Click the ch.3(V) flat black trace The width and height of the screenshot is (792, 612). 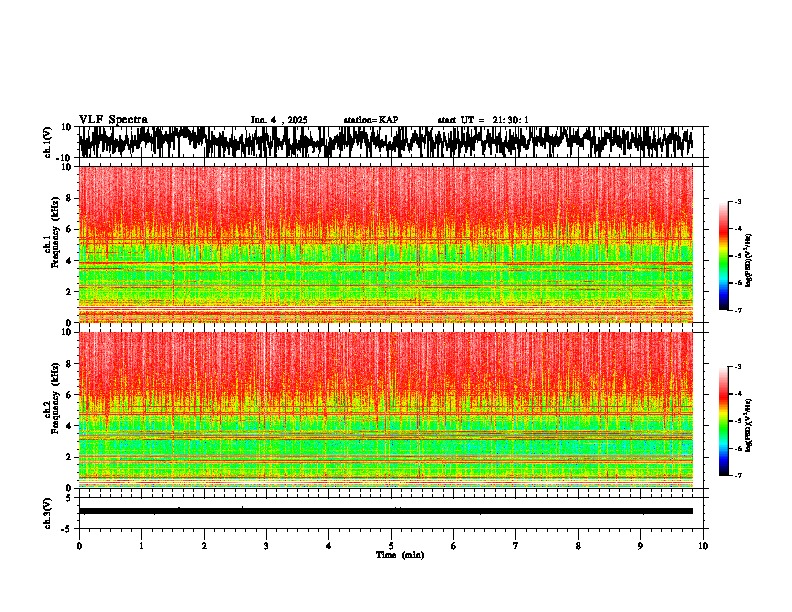coord(386,511)
